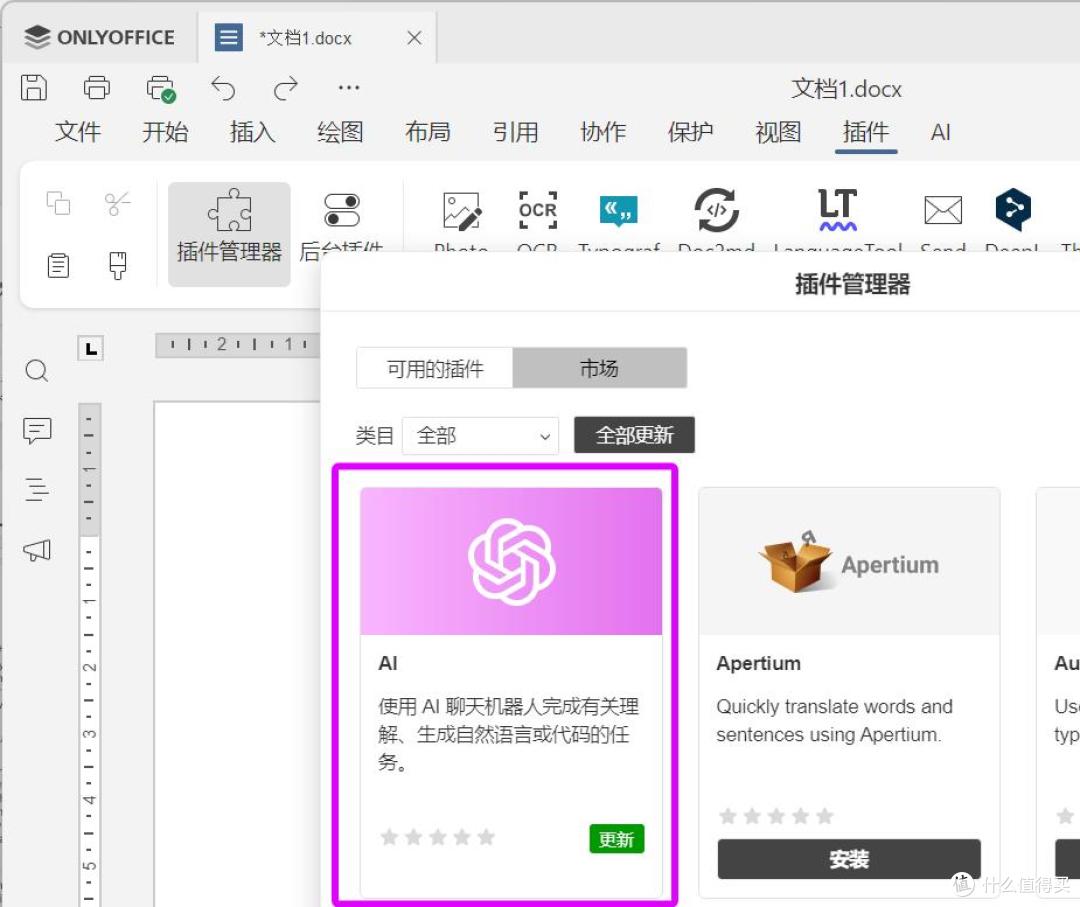Viewport: 1080px width, 907px height.
Task: Launch the Send mail plugin
Action: (x=943, y=220)
